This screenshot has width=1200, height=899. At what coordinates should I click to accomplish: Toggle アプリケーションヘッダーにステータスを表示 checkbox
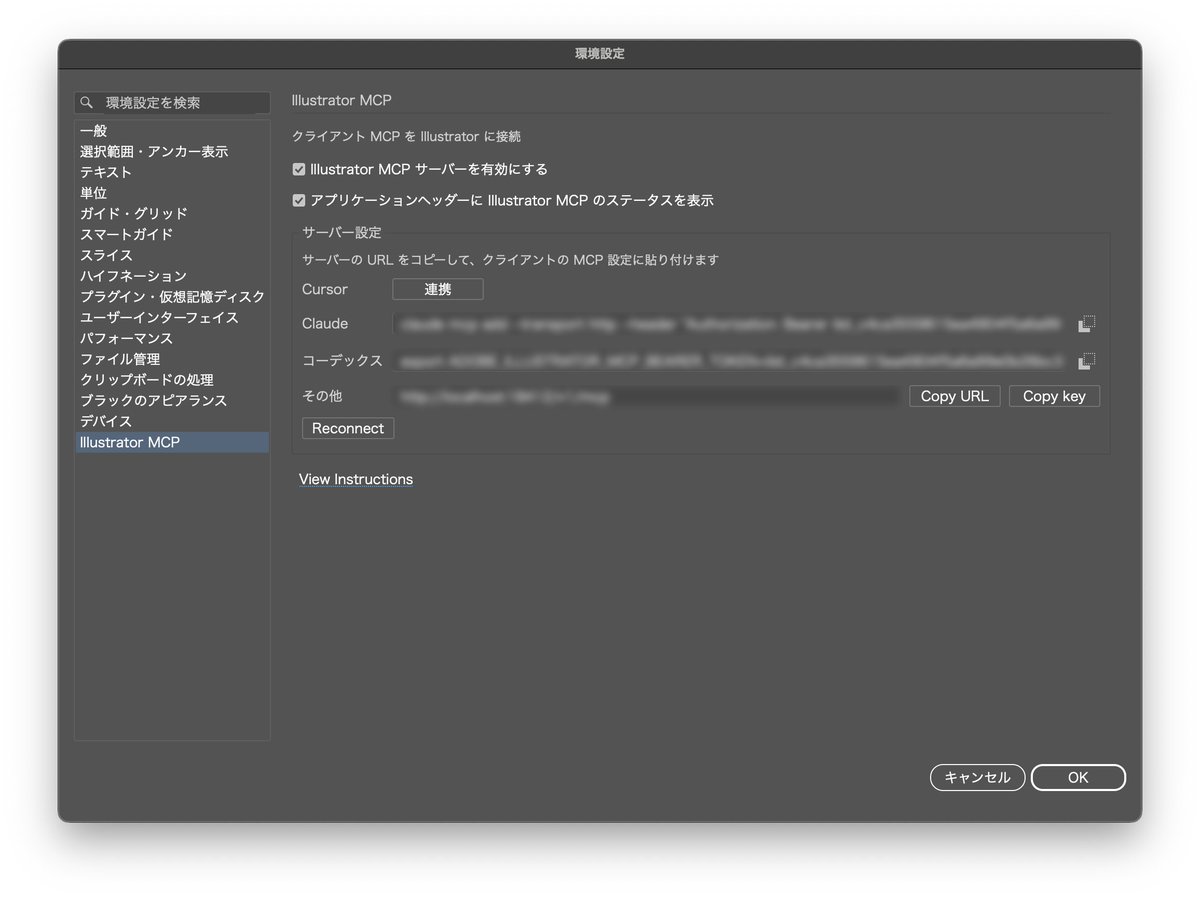tap(298, 201)
